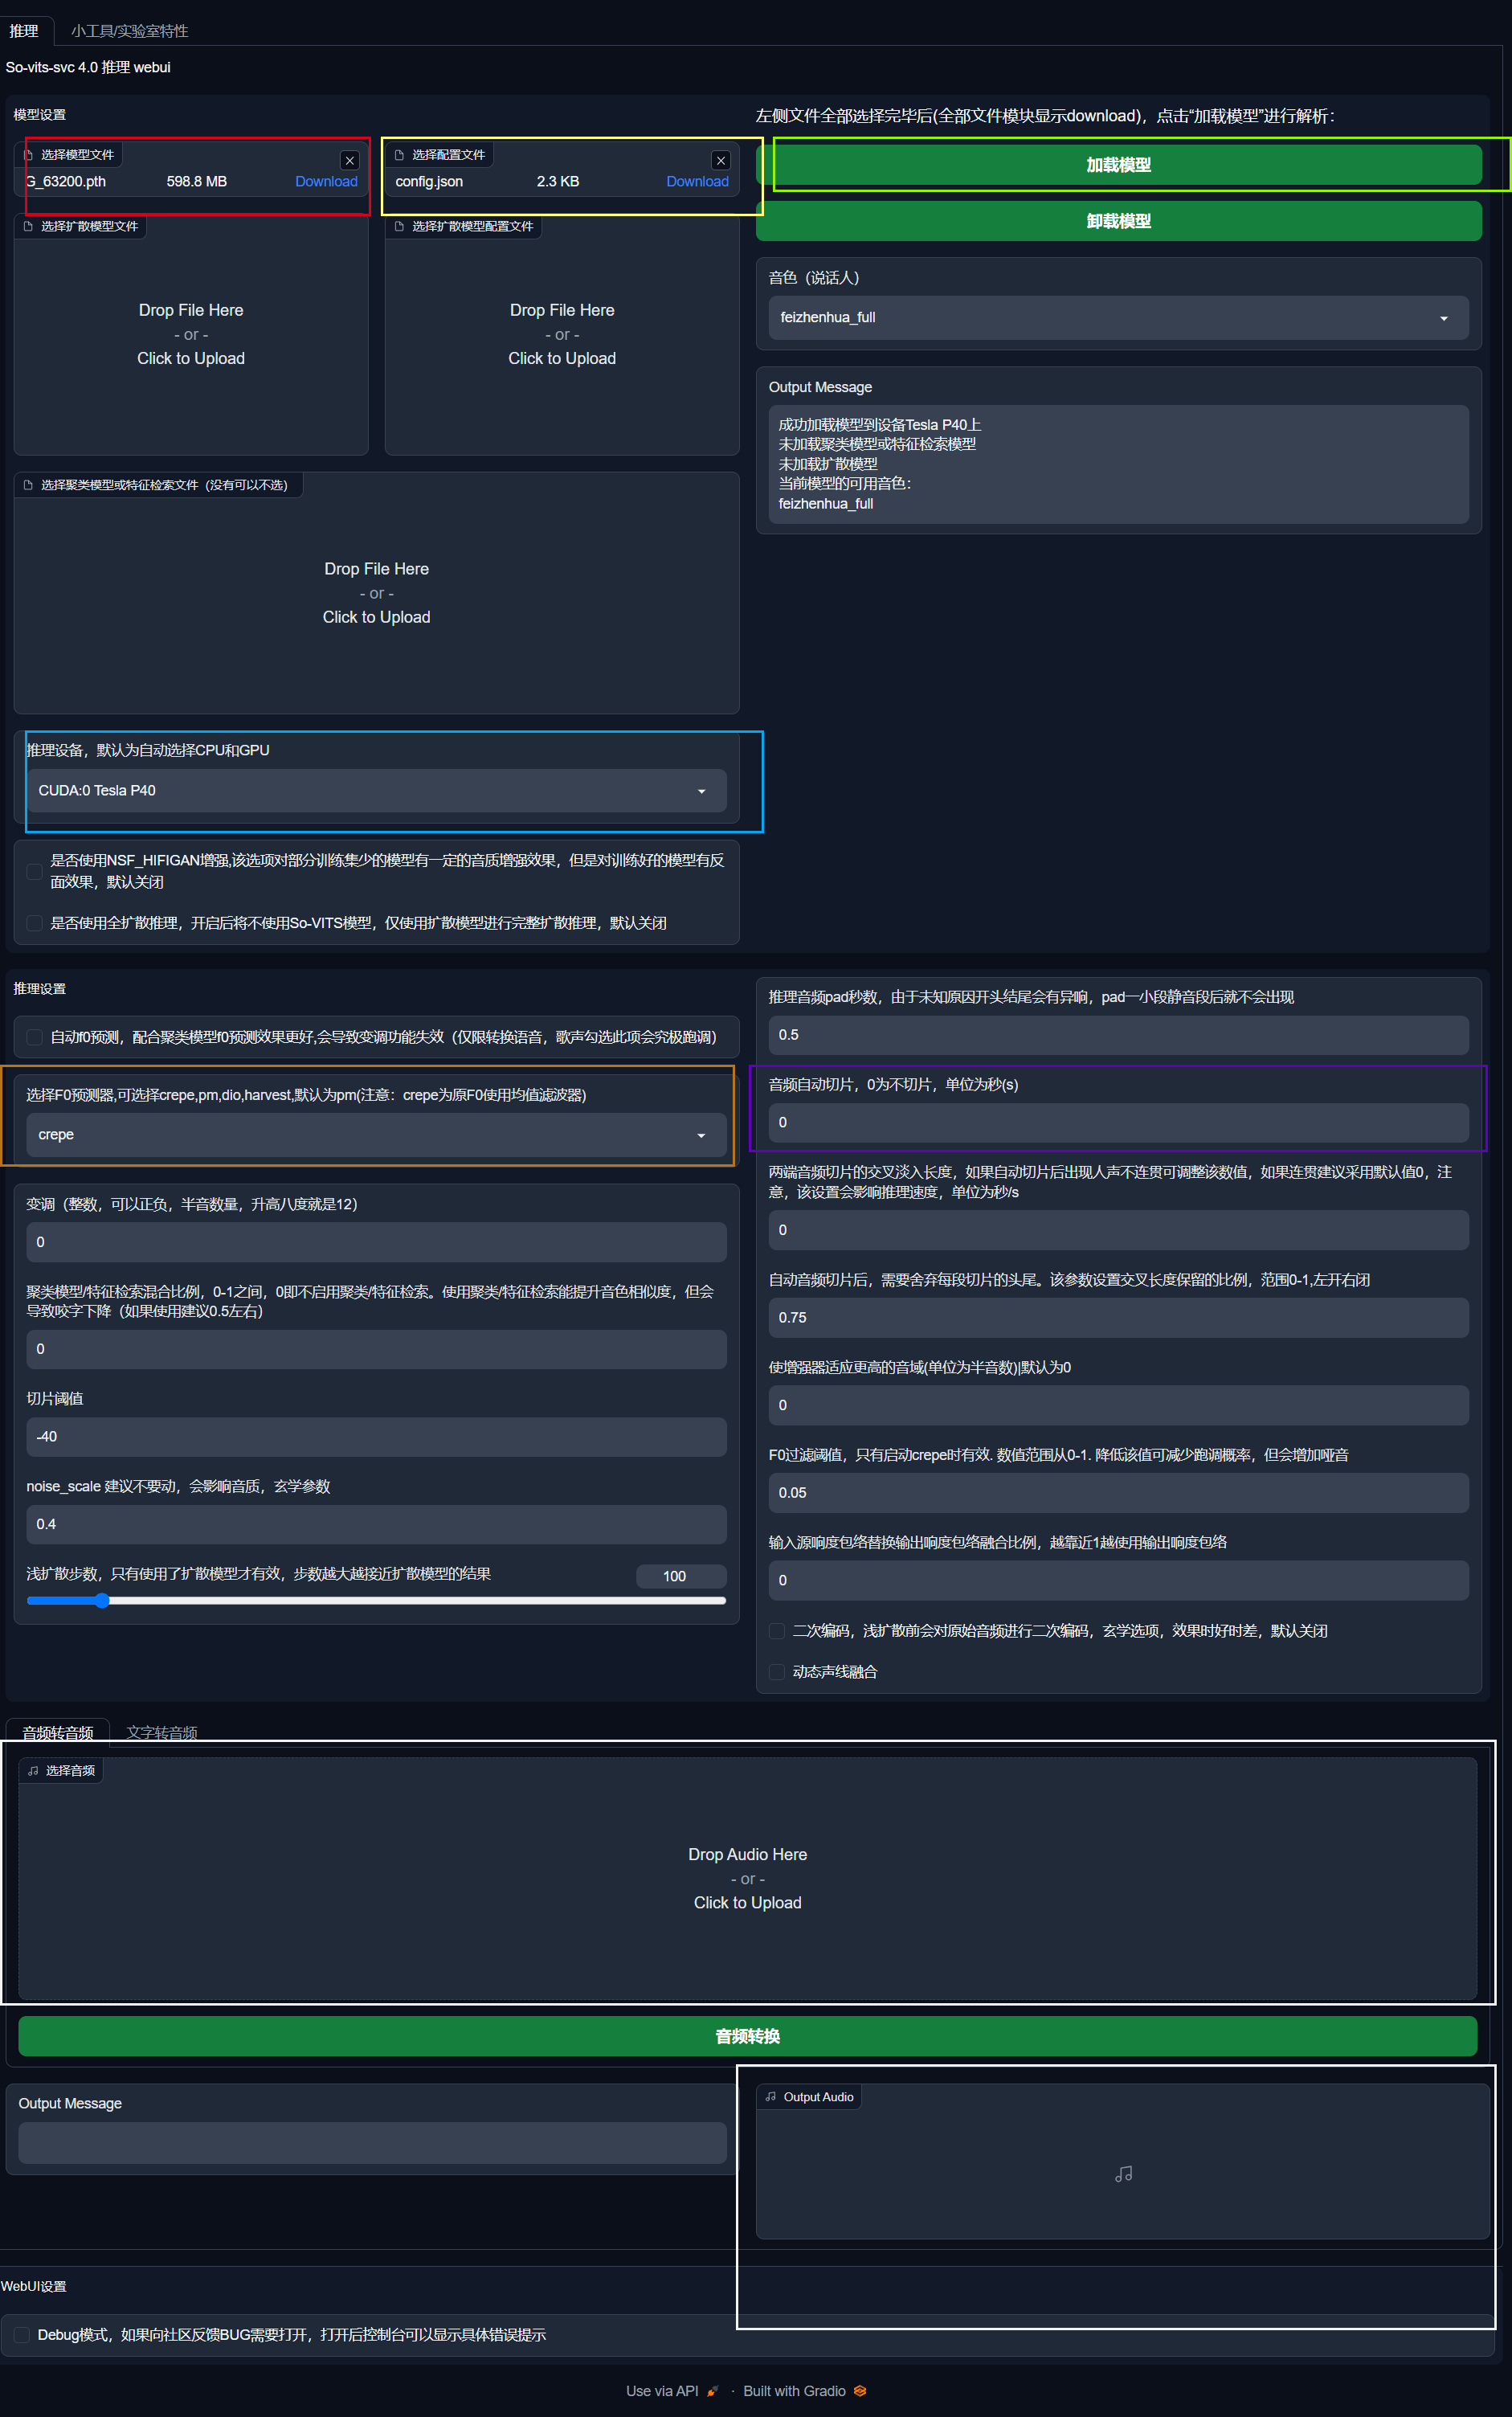The height and width of the screenshot is (2417, 1512).
Task: Click the 音频转换 convert button
Action: click(747, 2036)
